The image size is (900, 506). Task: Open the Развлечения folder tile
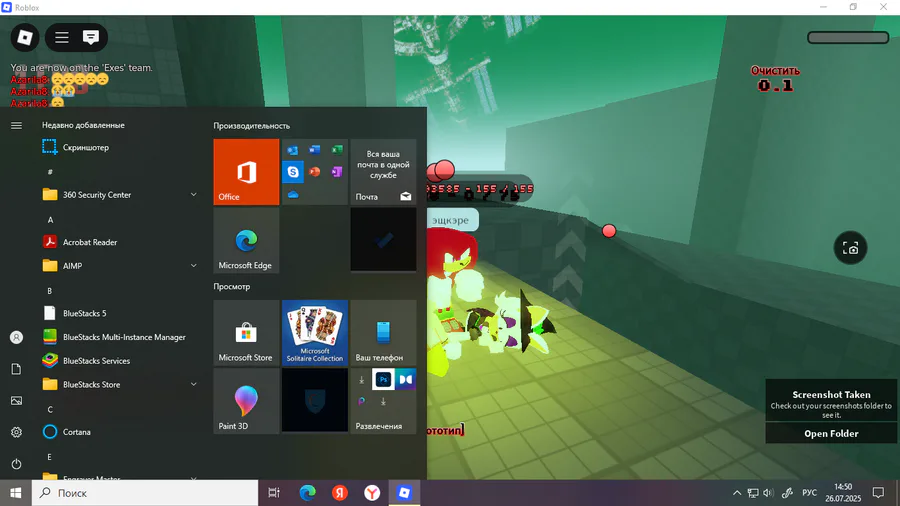383,400
